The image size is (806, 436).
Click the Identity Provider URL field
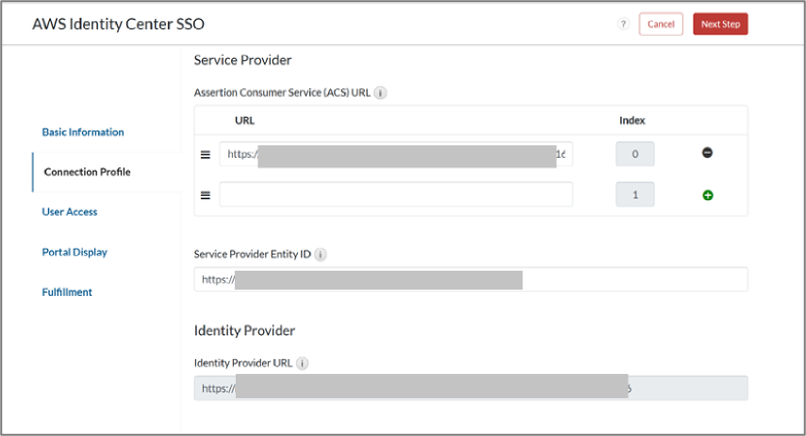tap(471, 388)
